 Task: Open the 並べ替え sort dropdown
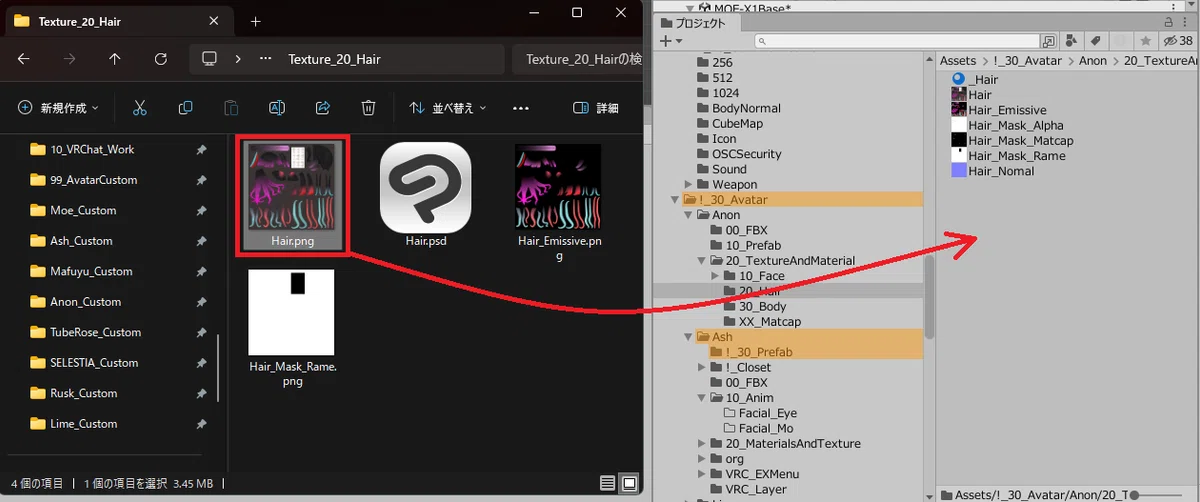point(448,108)
